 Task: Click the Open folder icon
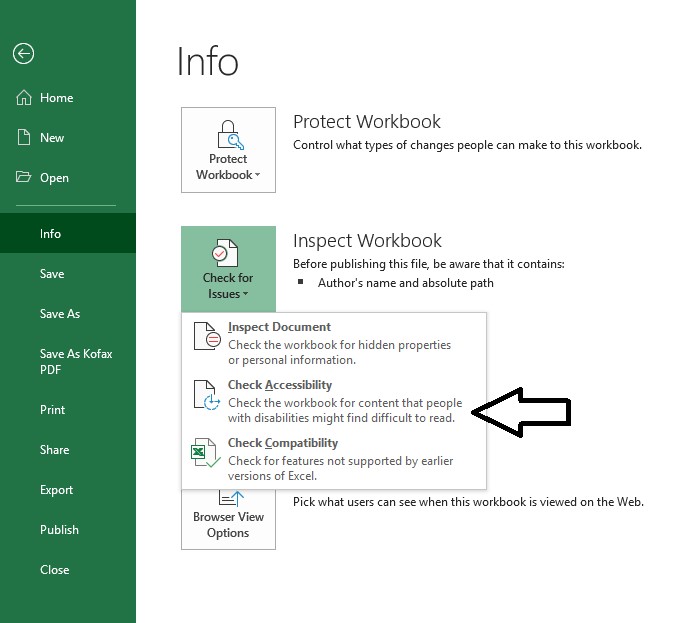23,177
